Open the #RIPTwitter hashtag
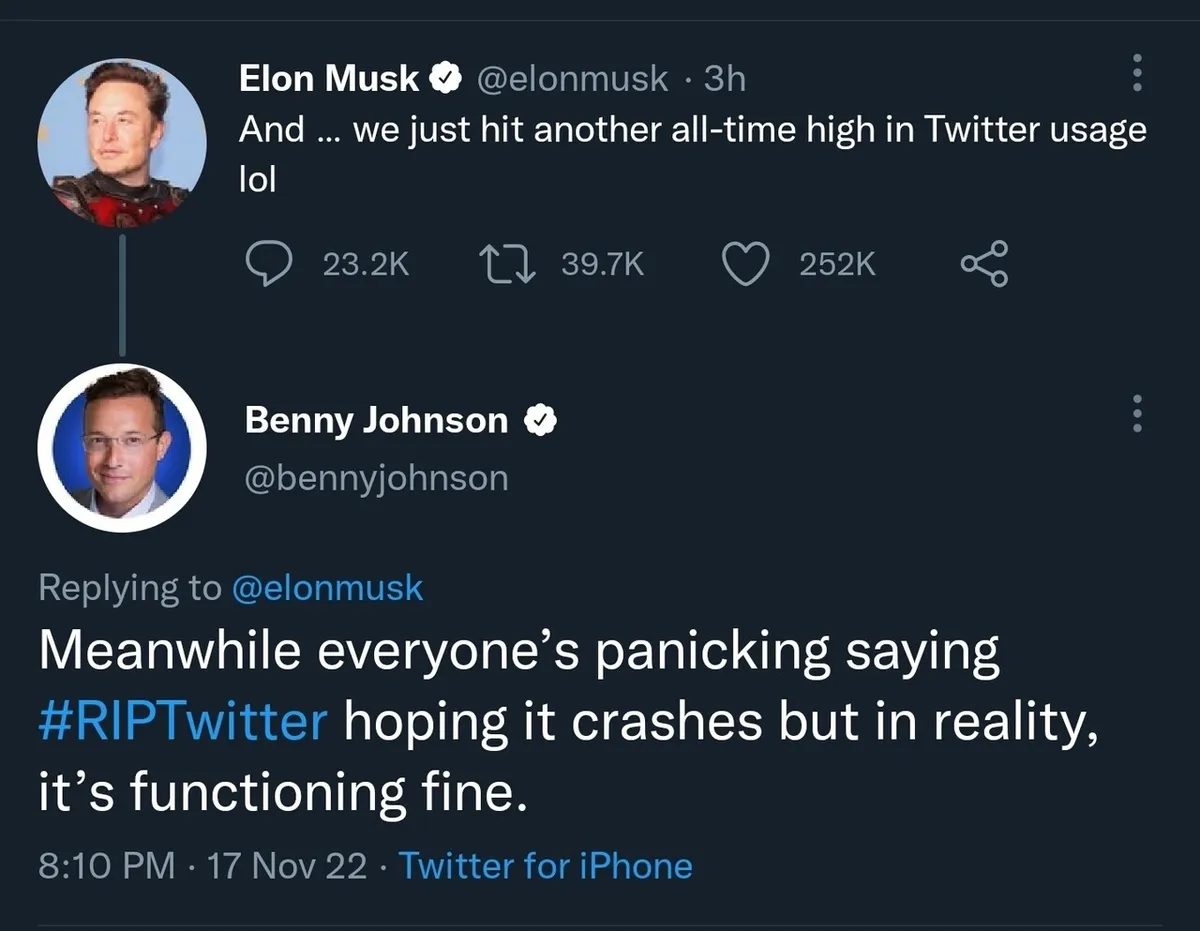The width and height of the screenshot is (1200, 931). tap(183, 721)
